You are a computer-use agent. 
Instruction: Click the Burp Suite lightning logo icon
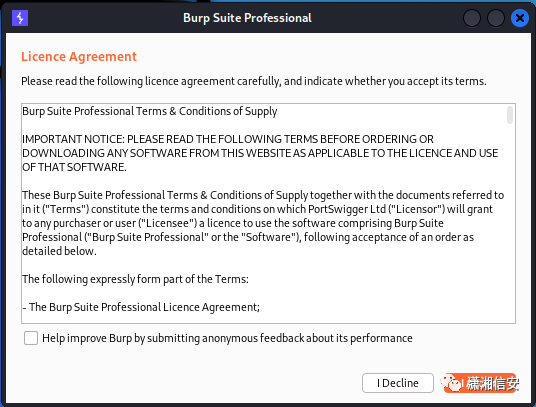tap(20, 18)
